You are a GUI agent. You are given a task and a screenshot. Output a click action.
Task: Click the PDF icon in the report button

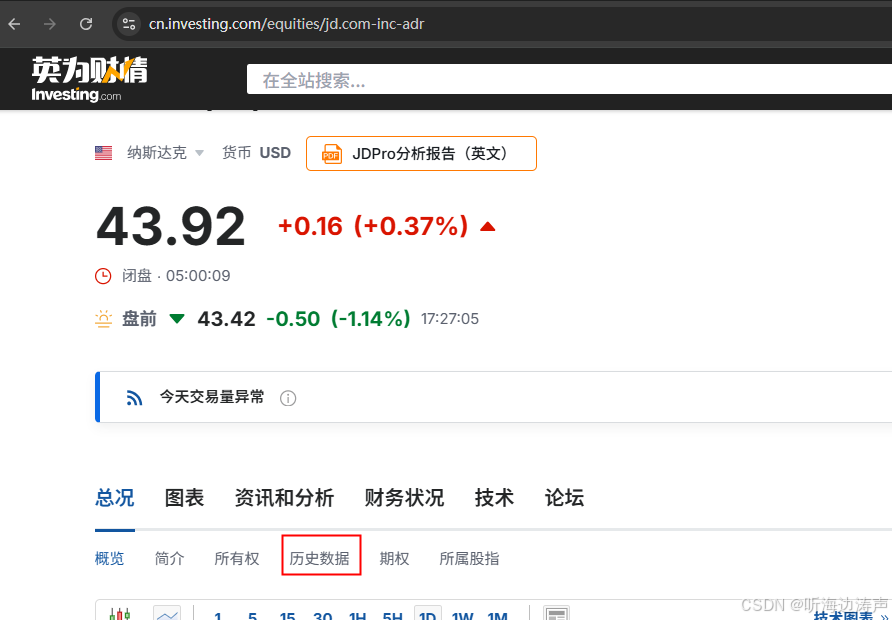point(331,154)
